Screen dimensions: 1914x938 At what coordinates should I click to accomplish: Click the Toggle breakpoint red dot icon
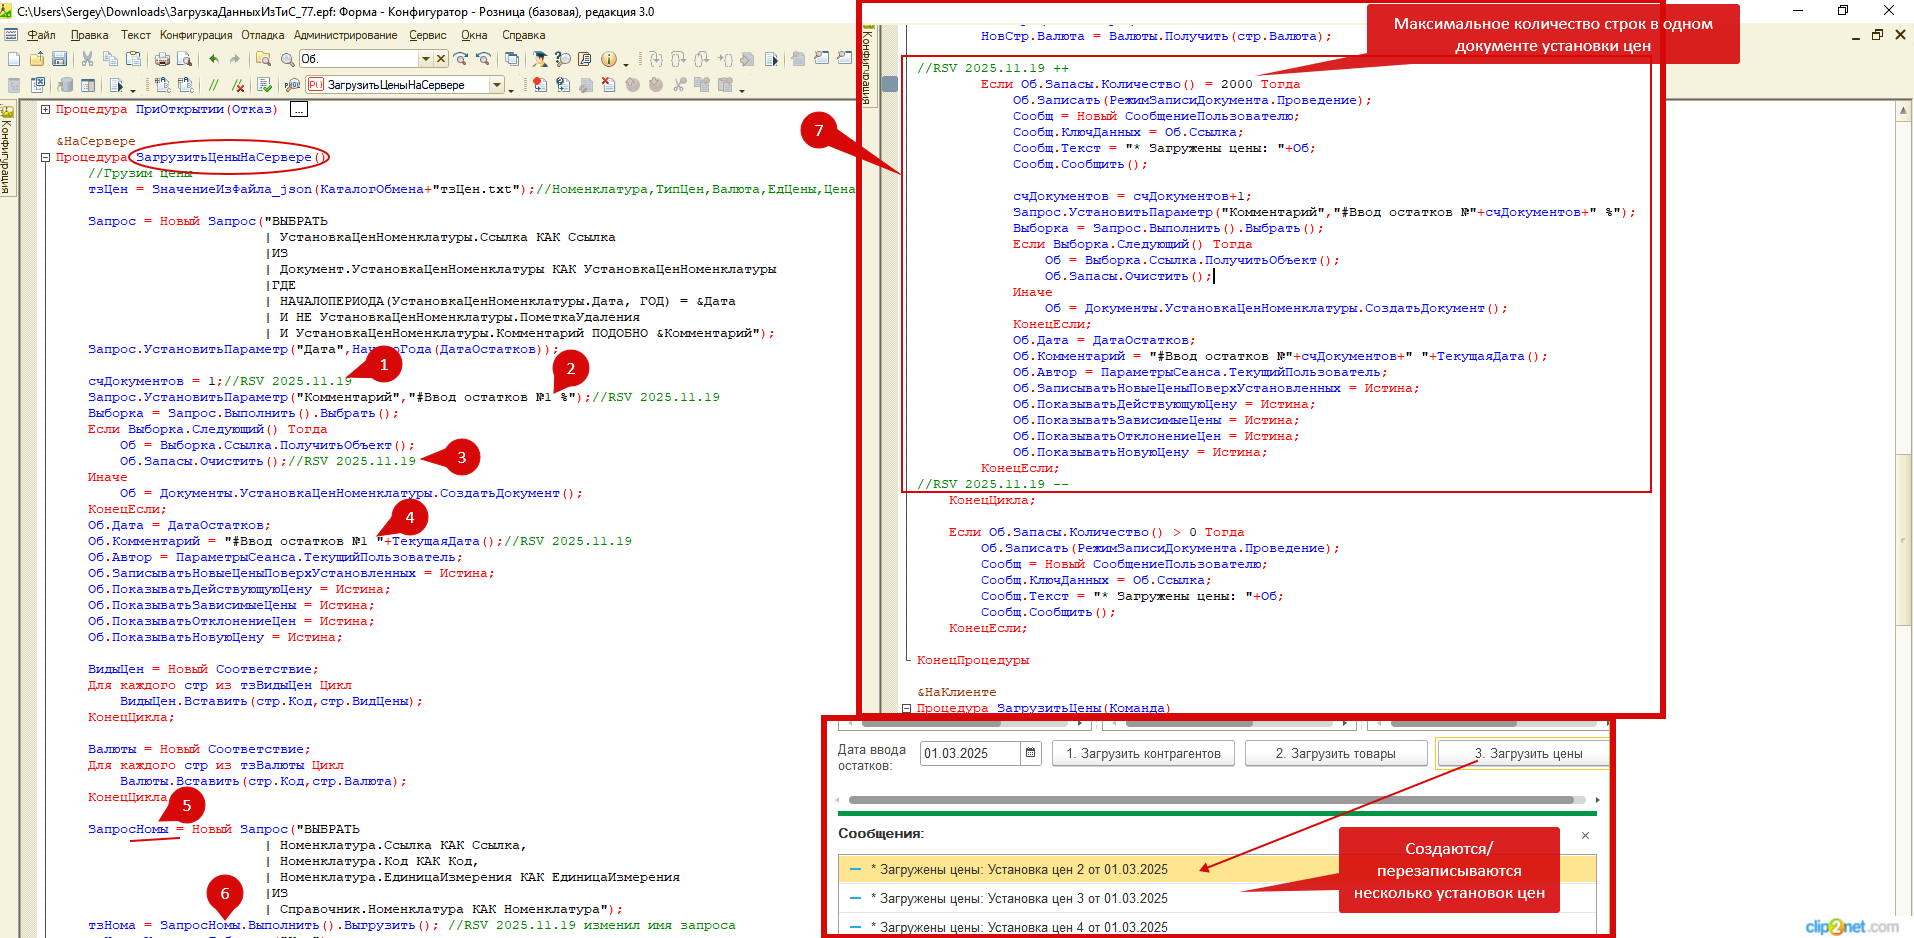coord(540,85)
